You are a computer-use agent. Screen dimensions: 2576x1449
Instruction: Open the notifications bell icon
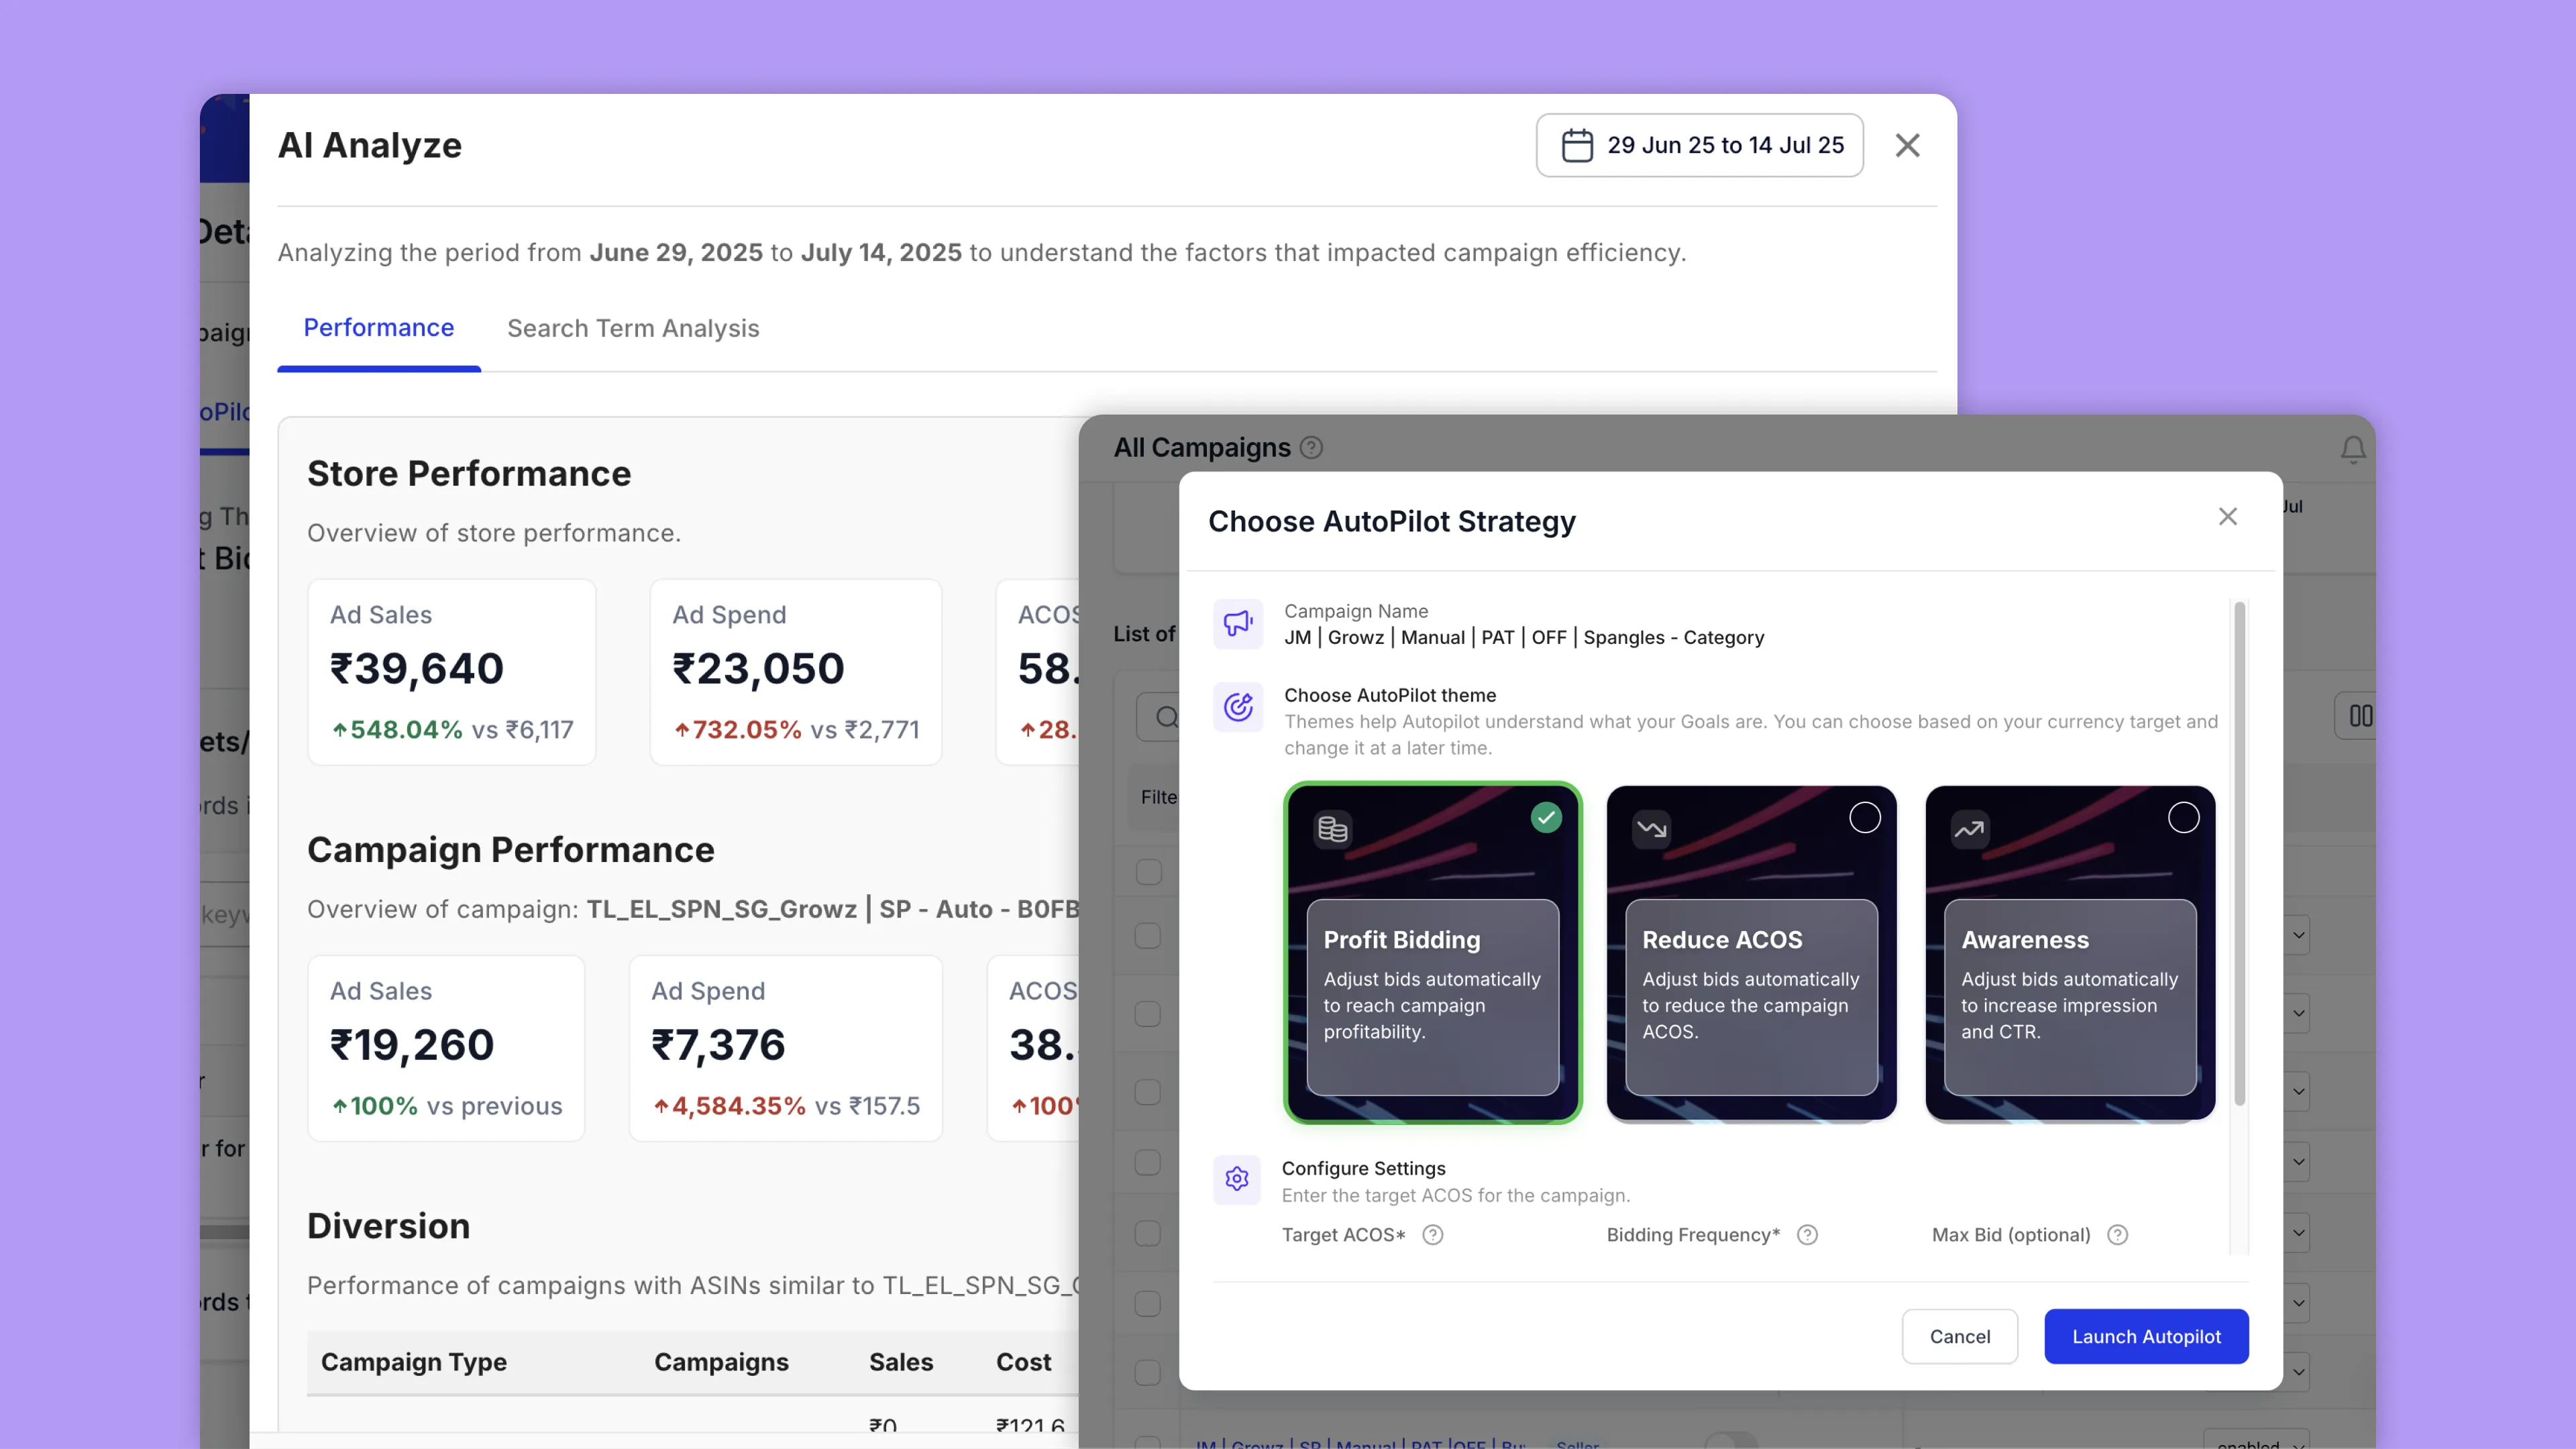(x=2353, y=449)
